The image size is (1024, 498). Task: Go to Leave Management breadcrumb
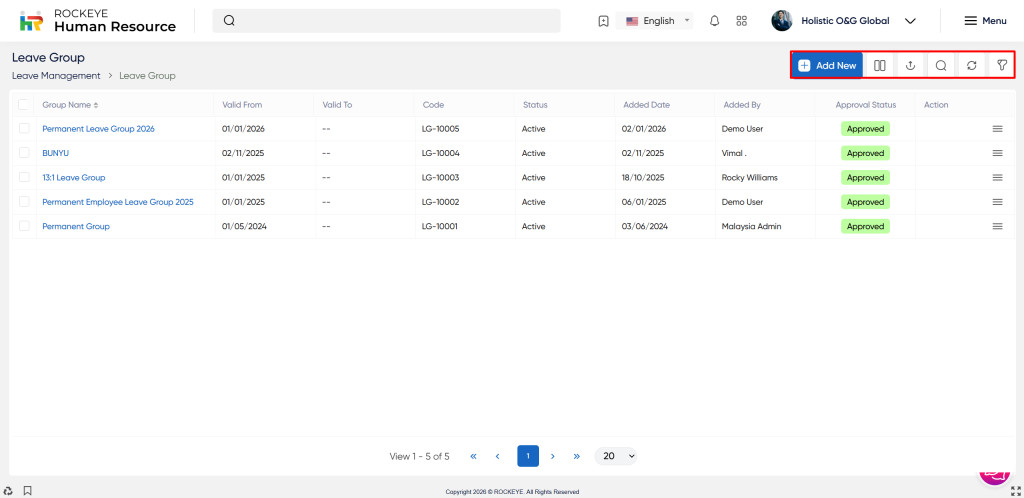56,76
